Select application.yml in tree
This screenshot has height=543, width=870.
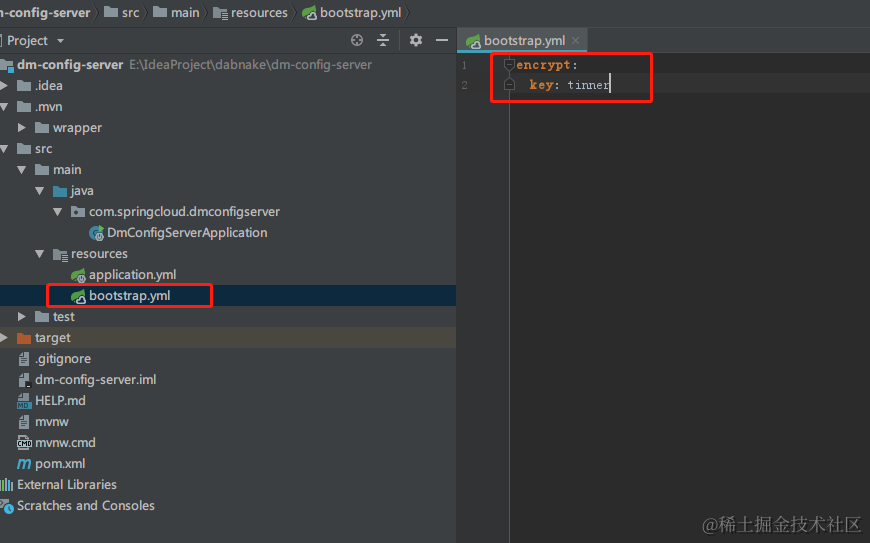(x=132, y=275)
